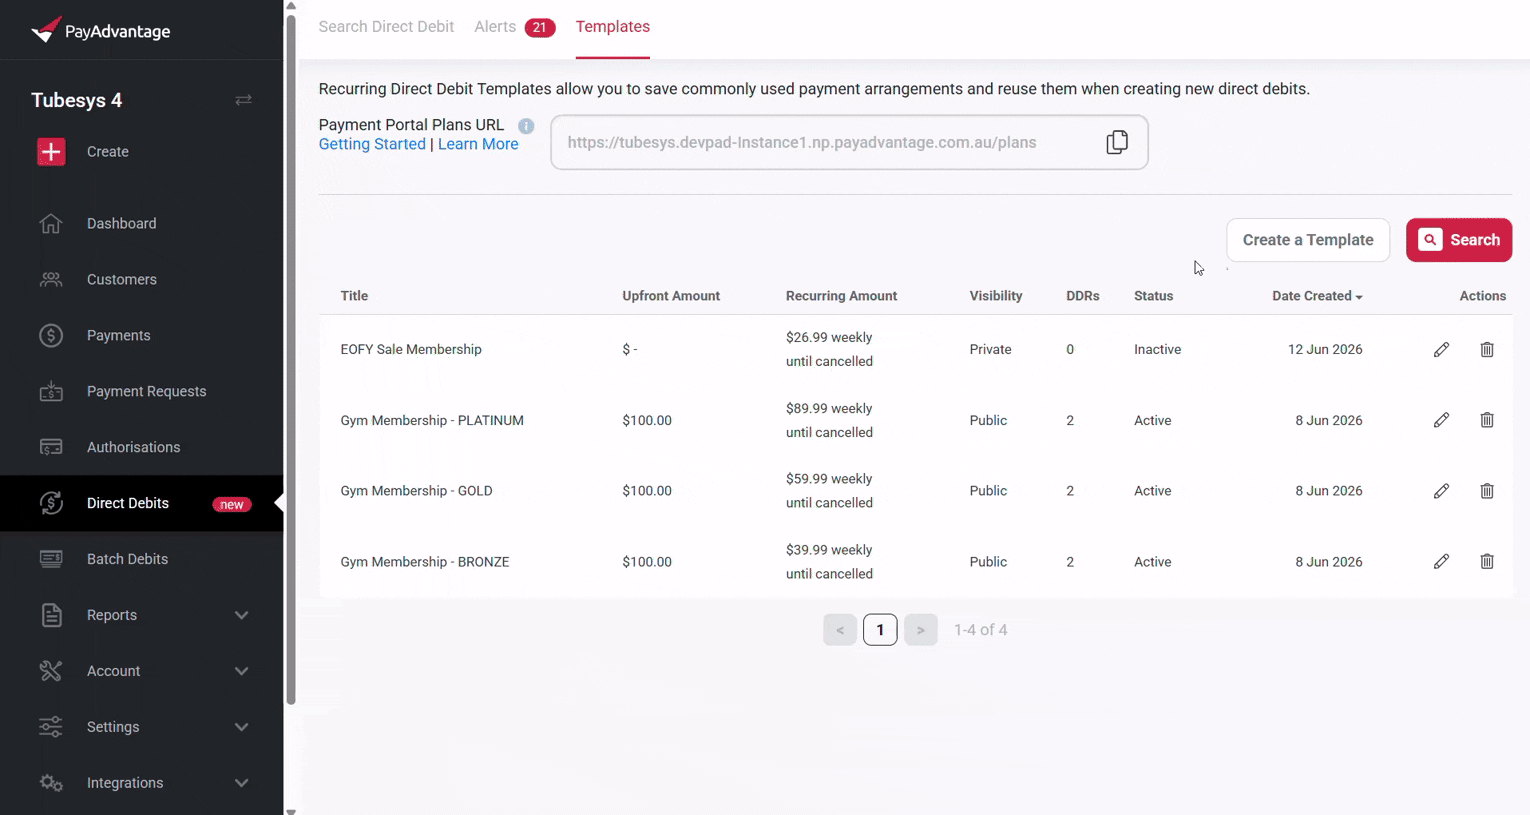Click the Gym Membership - GOLD title
The width and height of the screenshot is (1530, 815).
416,491
